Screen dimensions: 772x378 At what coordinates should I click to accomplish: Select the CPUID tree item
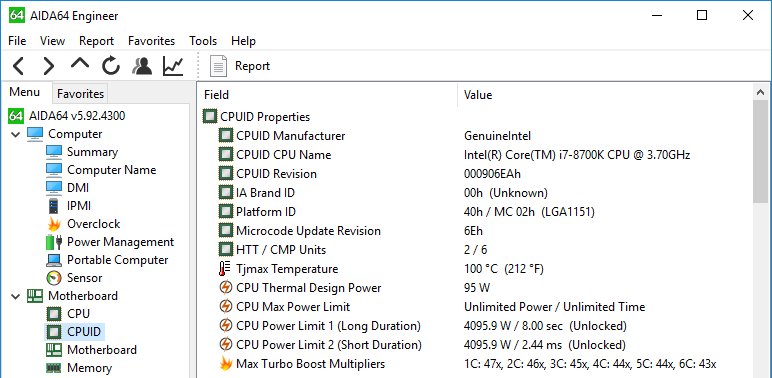point(74,332)
